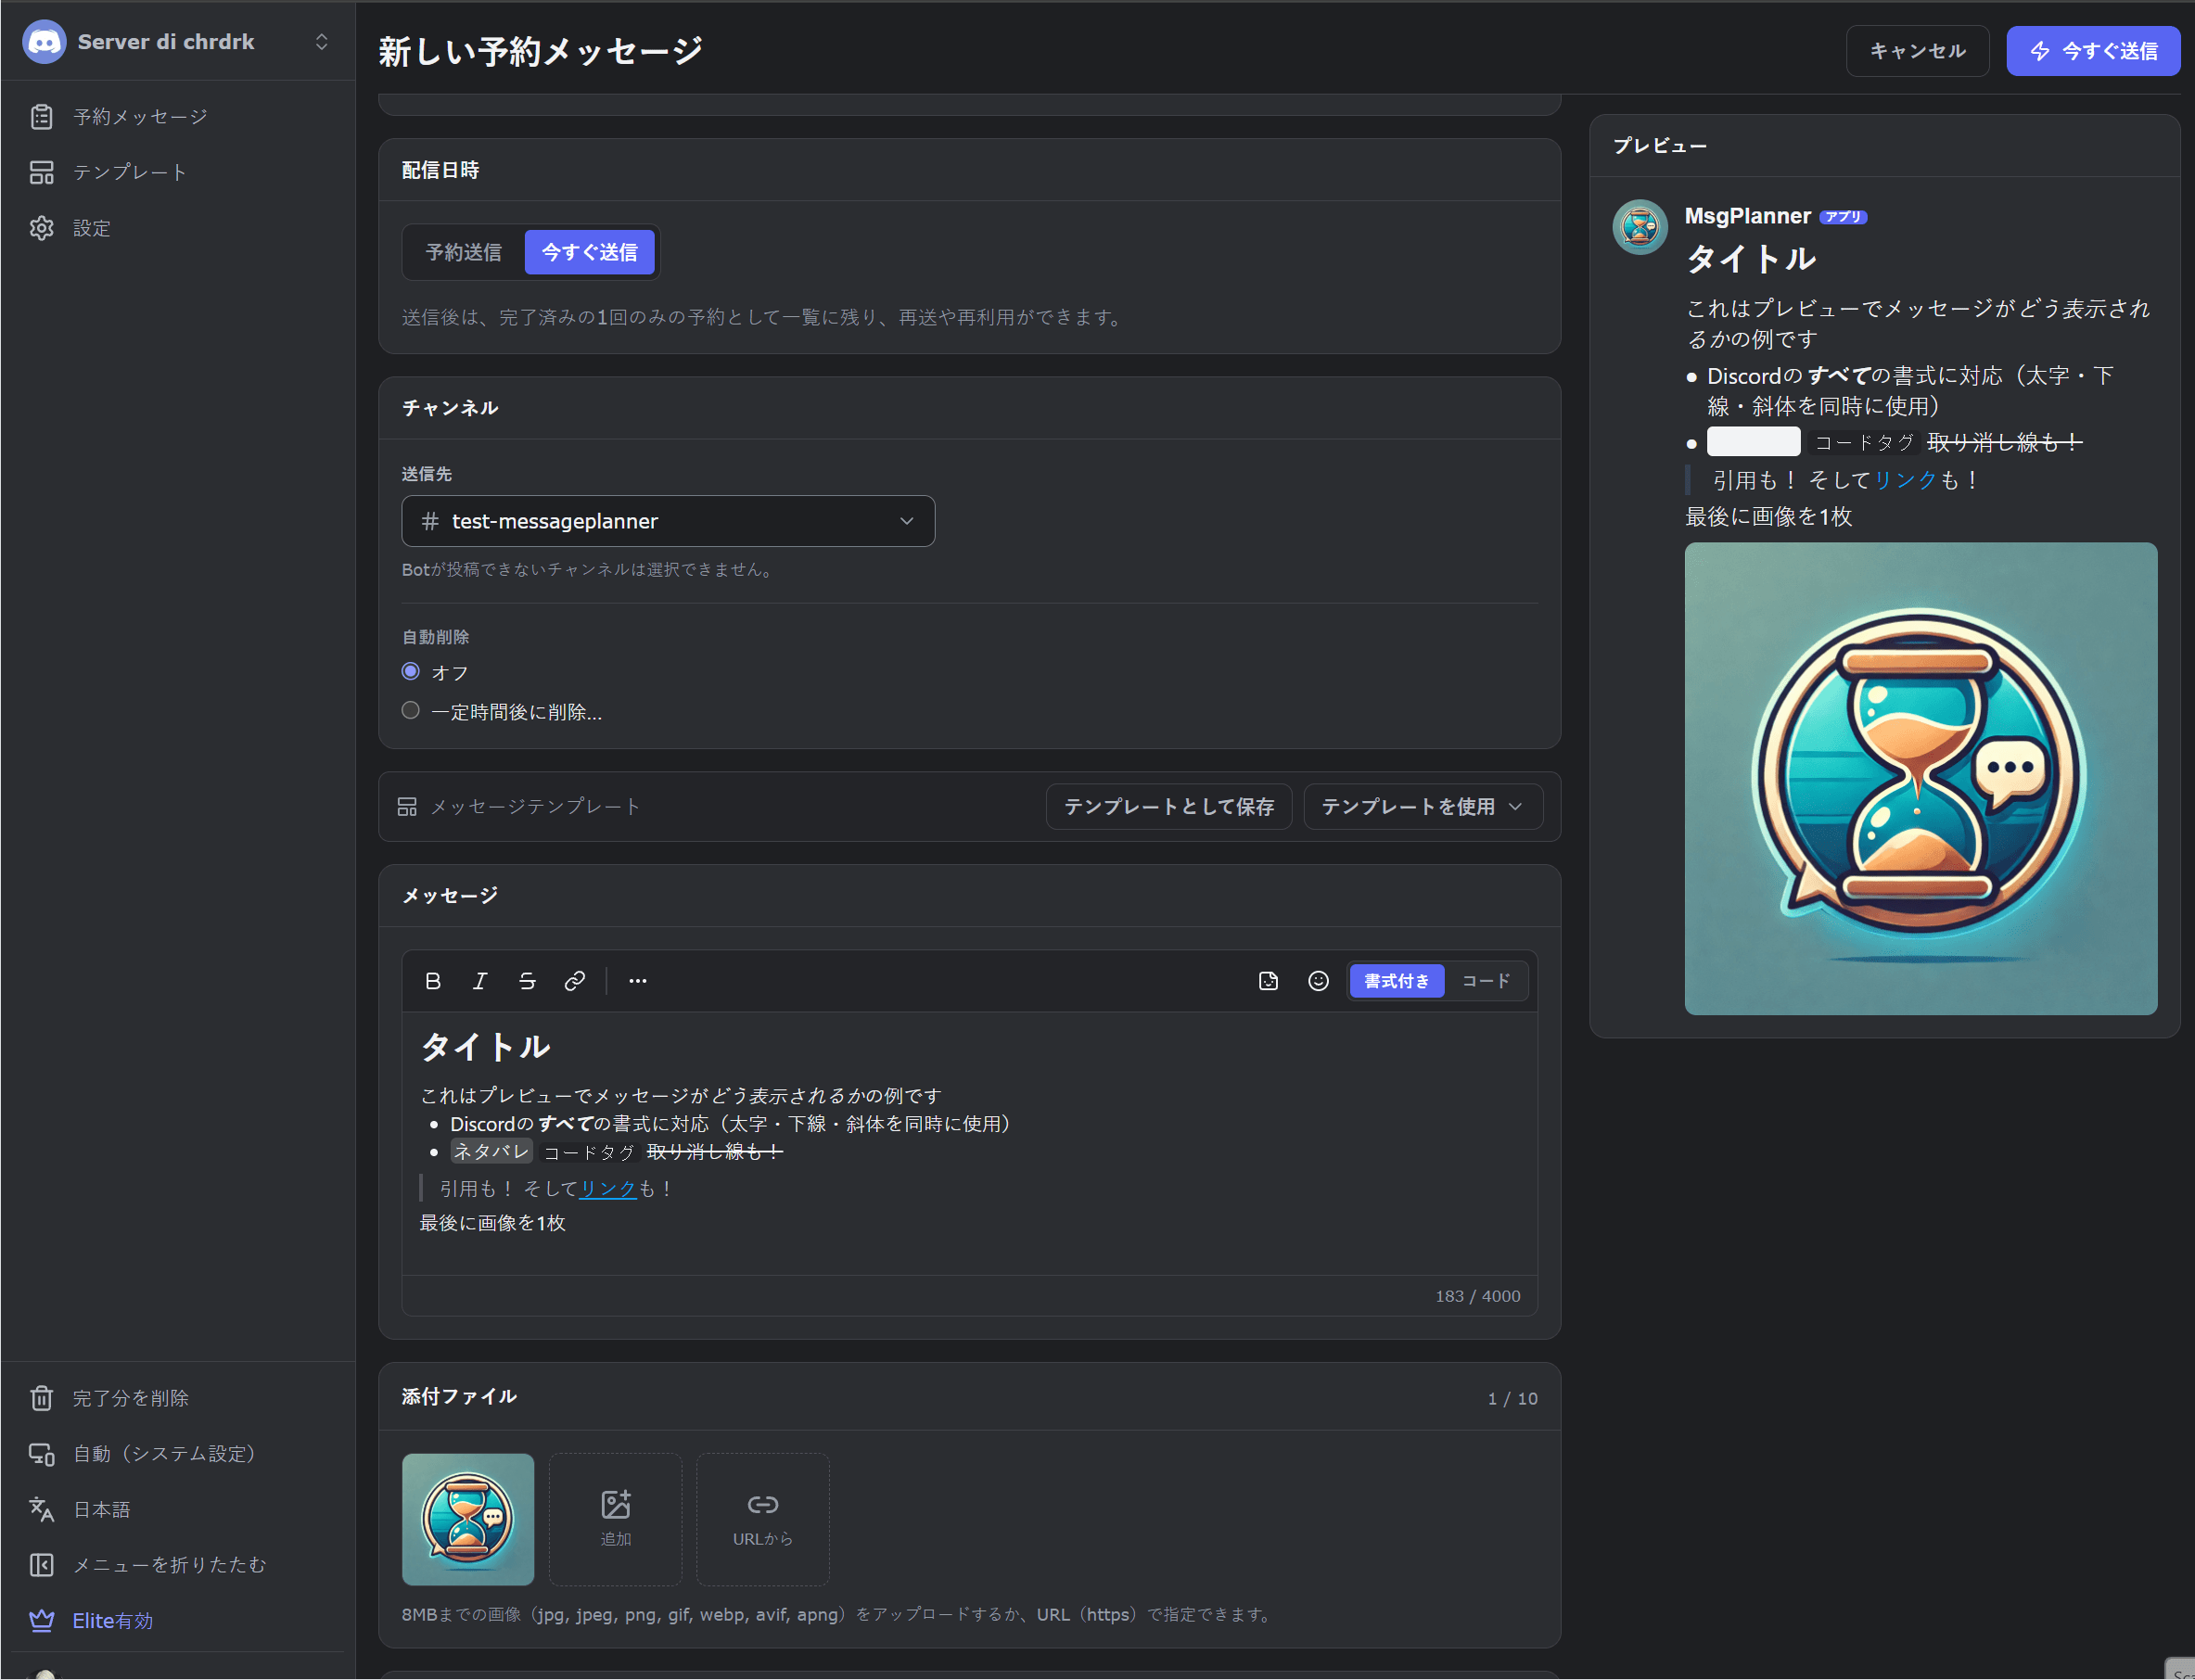Click the ネタバレ spoiler tag in editor
2195x1680 pixels.
pyautogui.click(x=491, y=1152)
